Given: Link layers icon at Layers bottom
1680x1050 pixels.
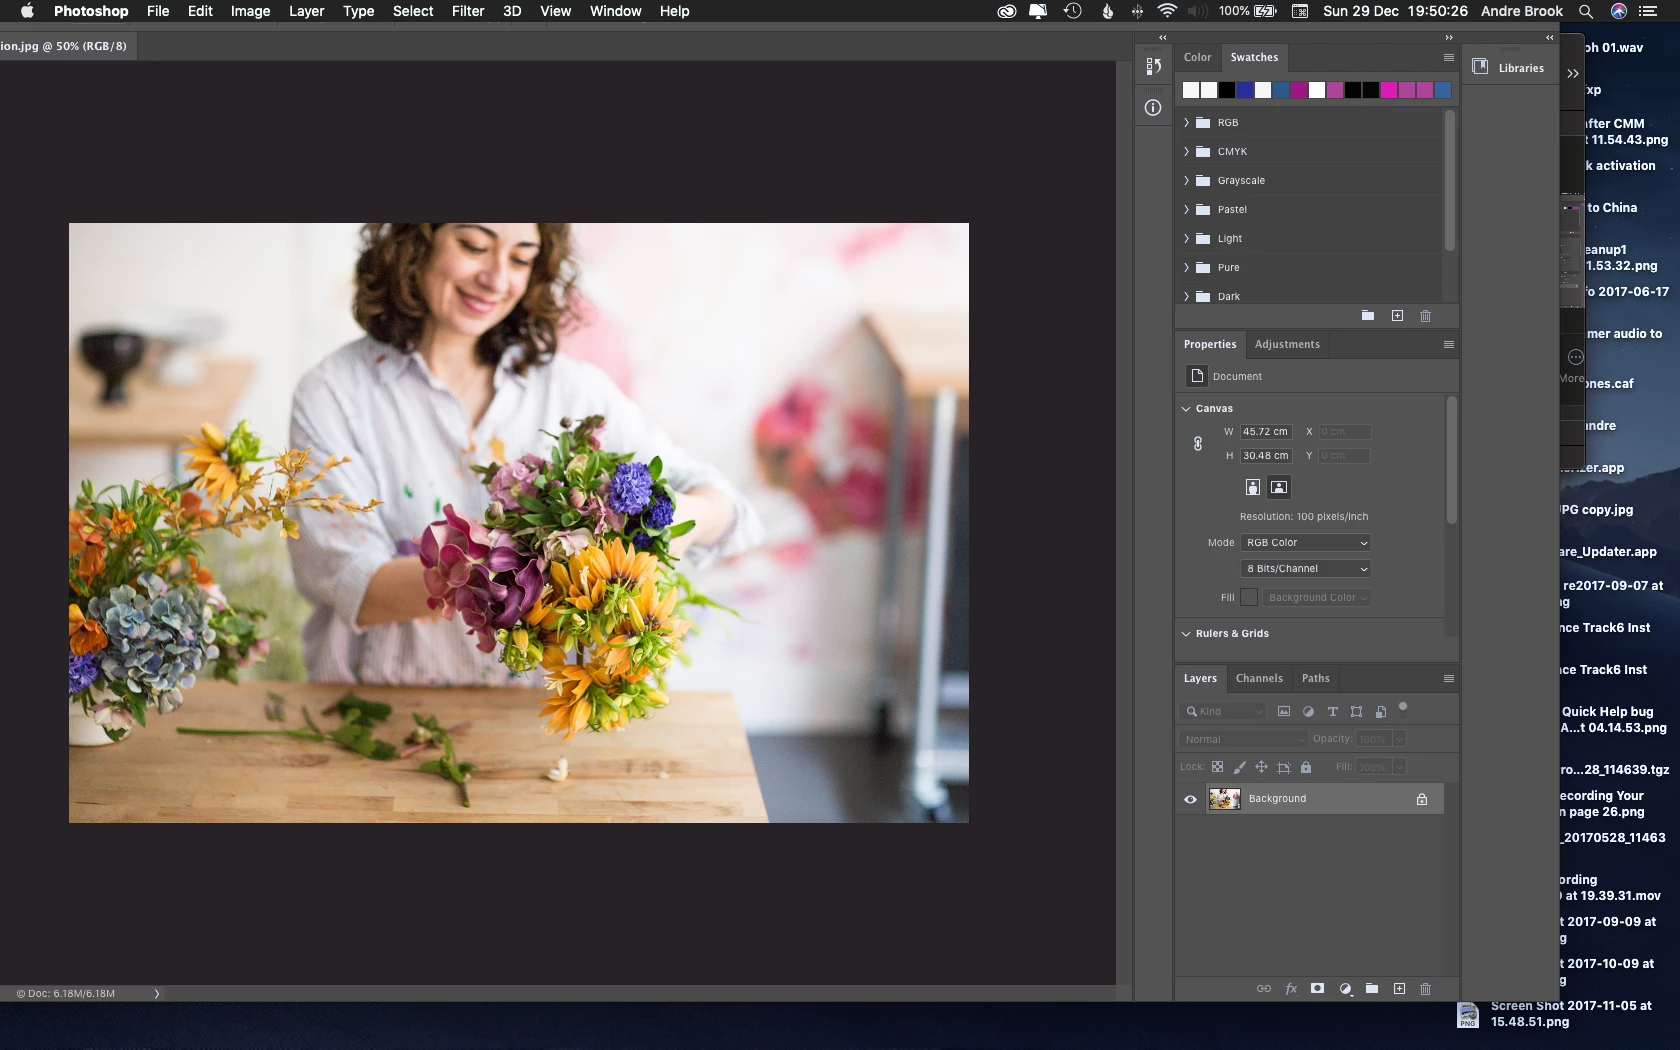Looking at the screenshot, I should coord(1264,989).
